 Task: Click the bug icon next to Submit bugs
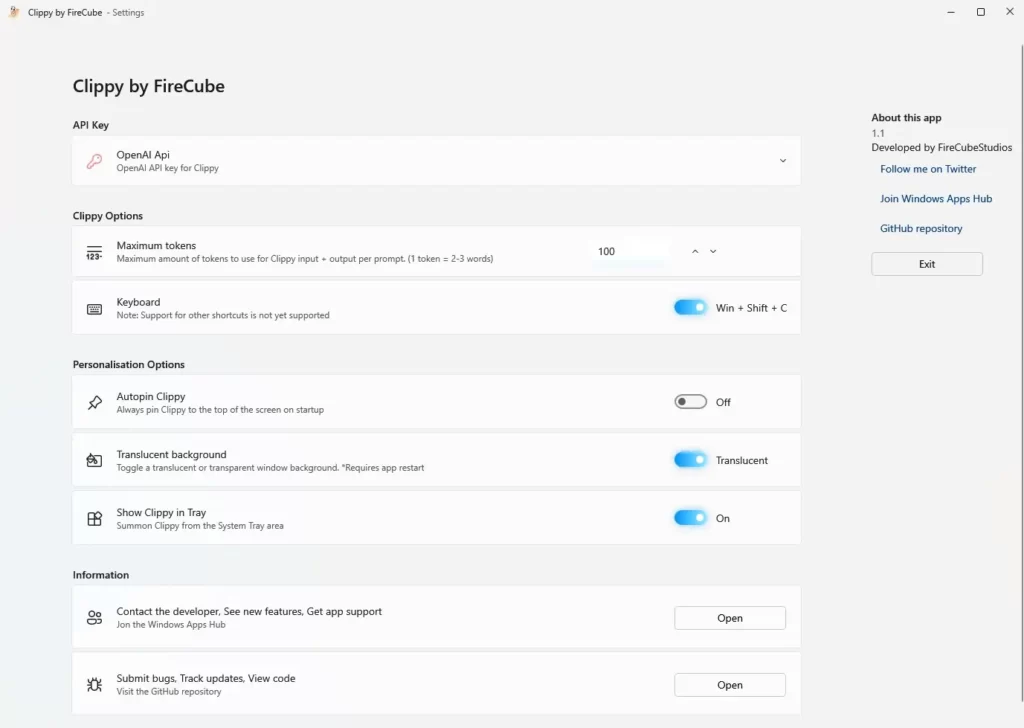(94, 684)
